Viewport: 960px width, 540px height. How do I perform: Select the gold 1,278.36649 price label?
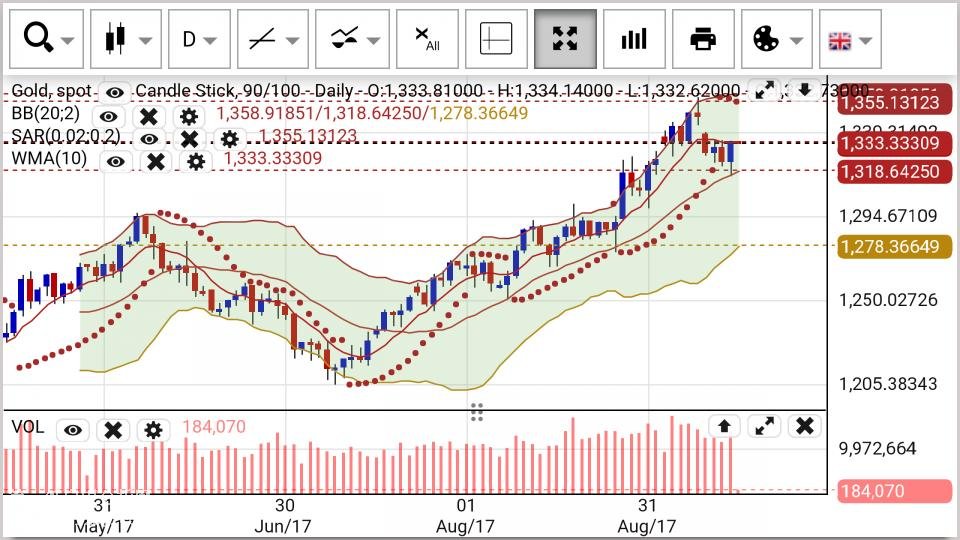894,246
